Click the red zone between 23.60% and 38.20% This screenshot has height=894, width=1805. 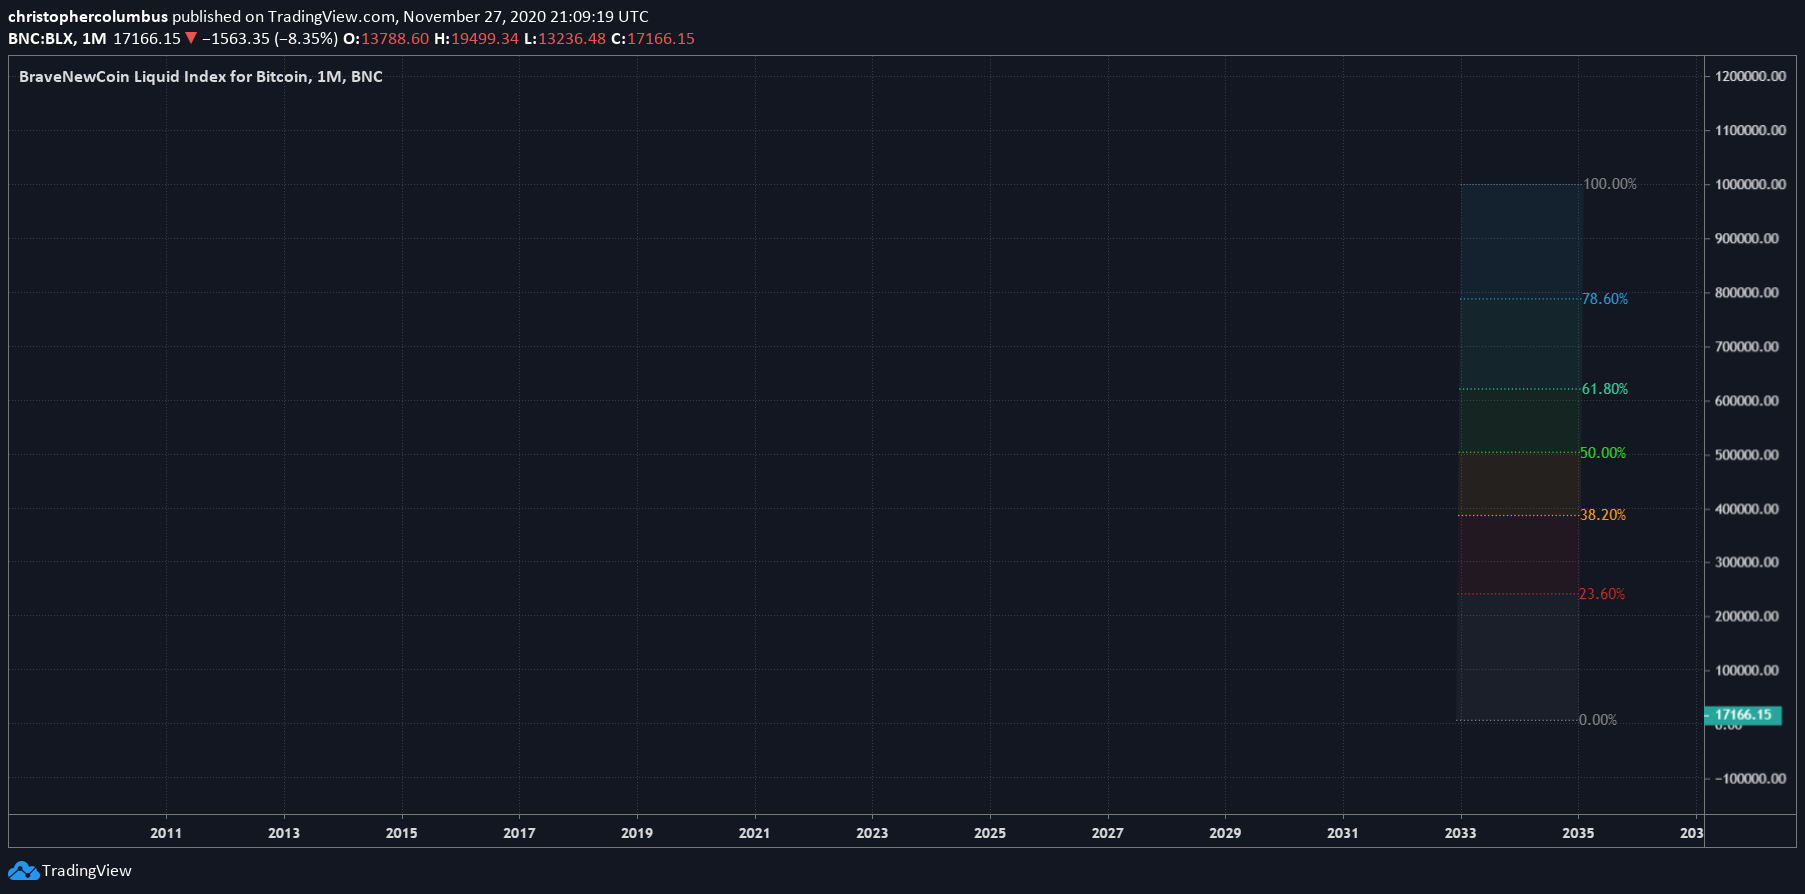tap(1519, 555)
